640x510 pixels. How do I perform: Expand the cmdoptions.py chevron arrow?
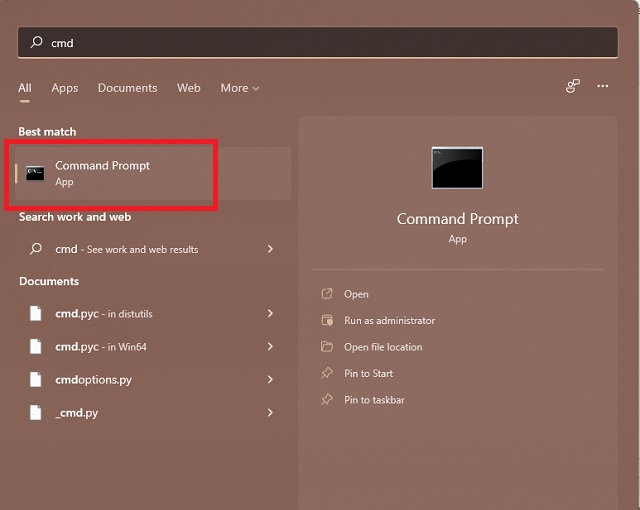[x=270, y=380]
